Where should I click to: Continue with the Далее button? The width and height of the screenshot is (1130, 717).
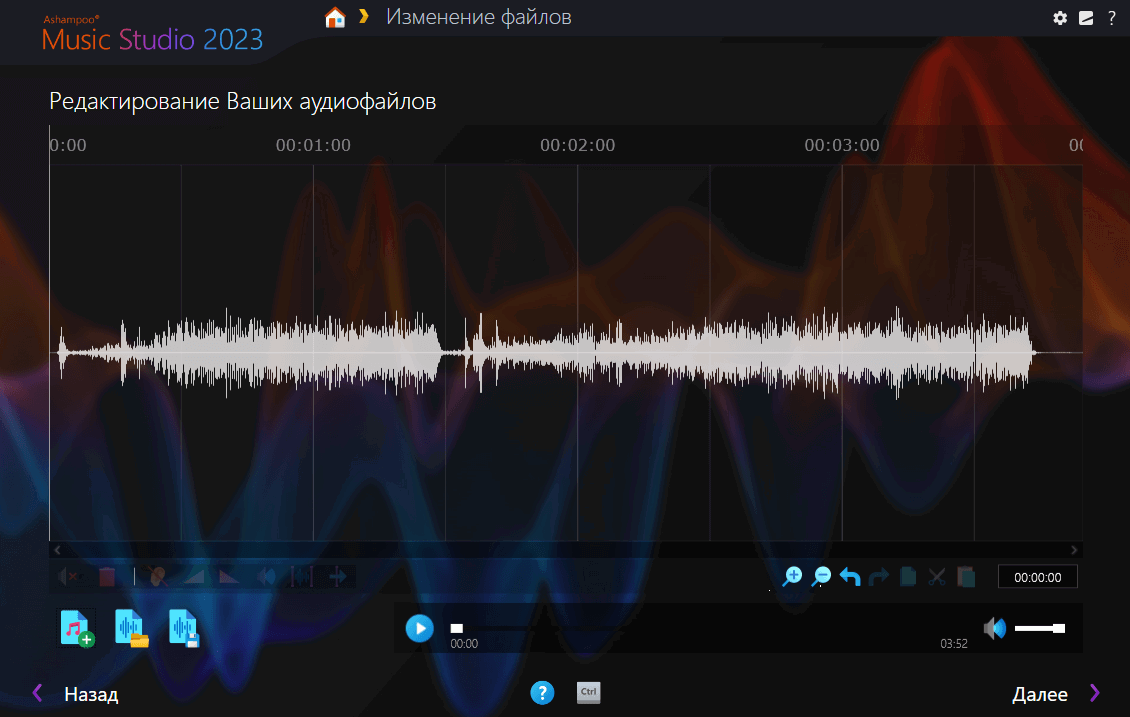(1040, 695)
